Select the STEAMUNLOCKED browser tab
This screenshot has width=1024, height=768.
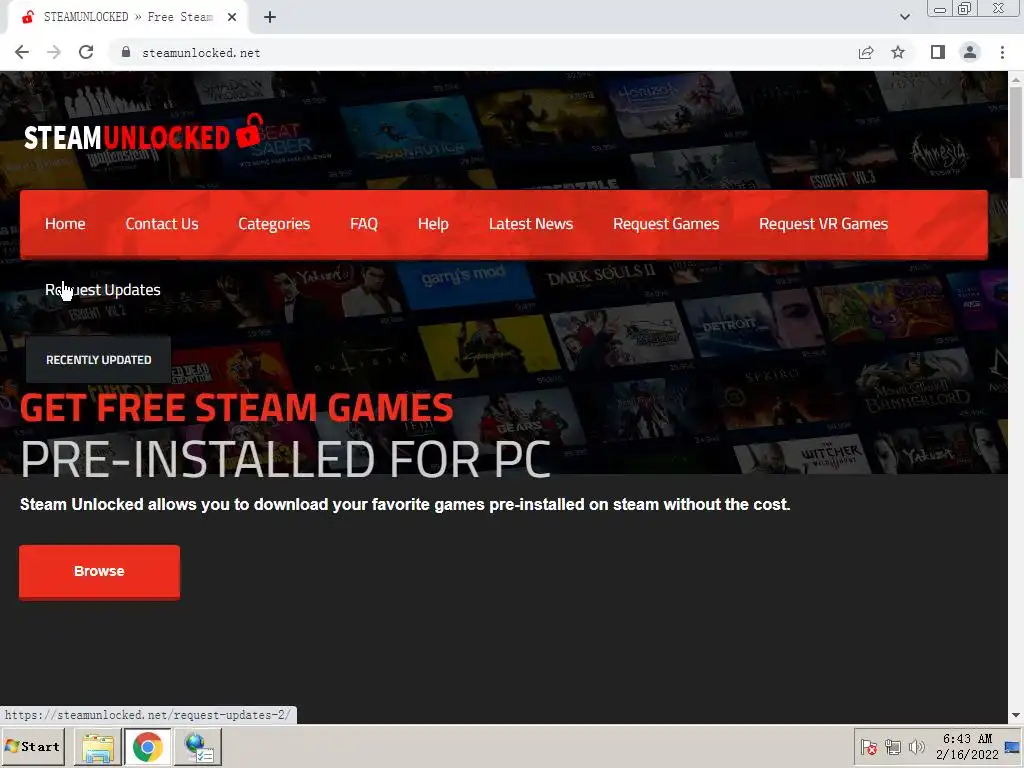pos(127,17)
